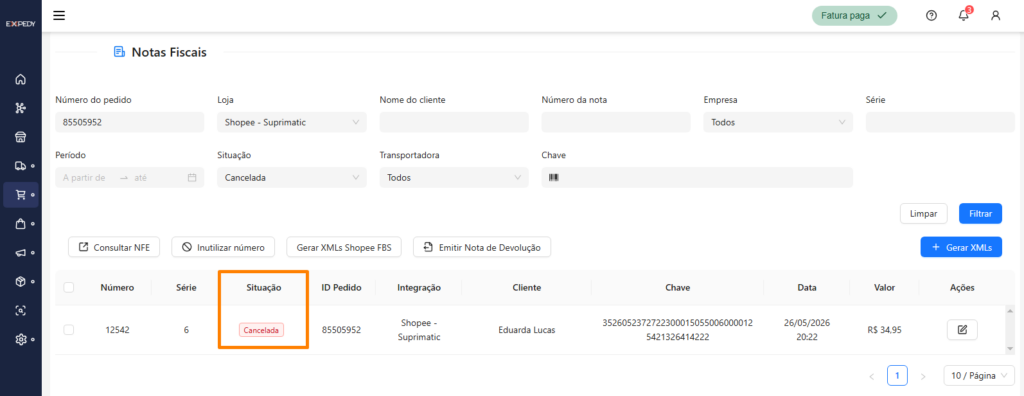
Task: Click the Valor column header
Action: [x=884, y=288]
